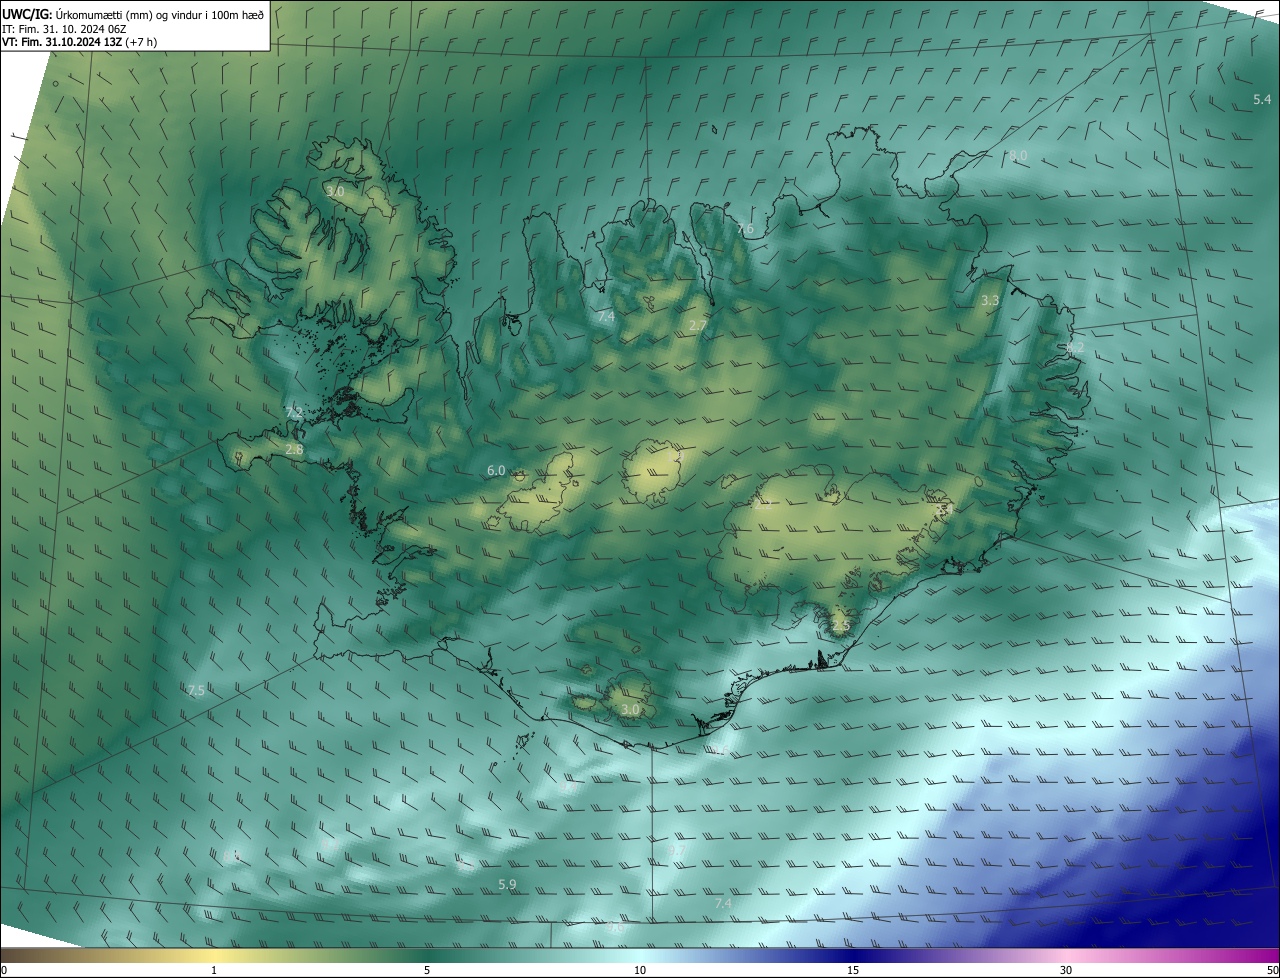Click the colorbar tick label 0
The height and width of the screenshot is (978, 1280).
click(4, 970)
